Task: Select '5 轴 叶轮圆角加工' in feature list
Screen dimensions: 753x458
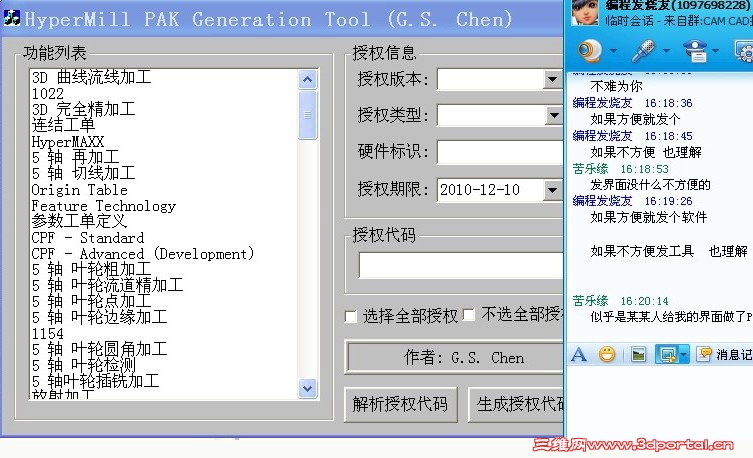Action: (x=99, y=350)
